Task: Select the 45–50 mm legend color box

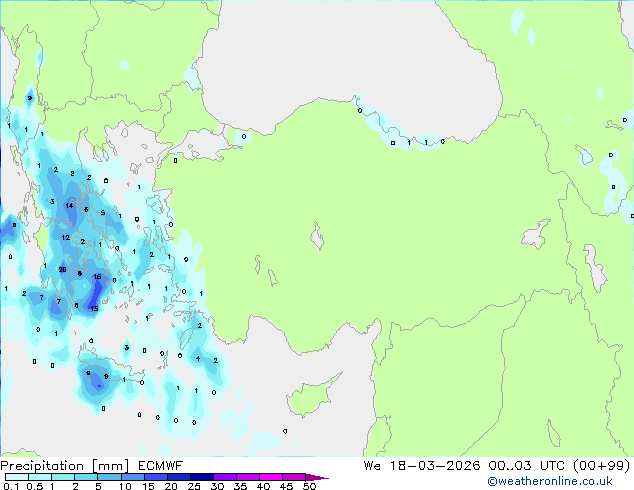Action: [x=294, y=477]
